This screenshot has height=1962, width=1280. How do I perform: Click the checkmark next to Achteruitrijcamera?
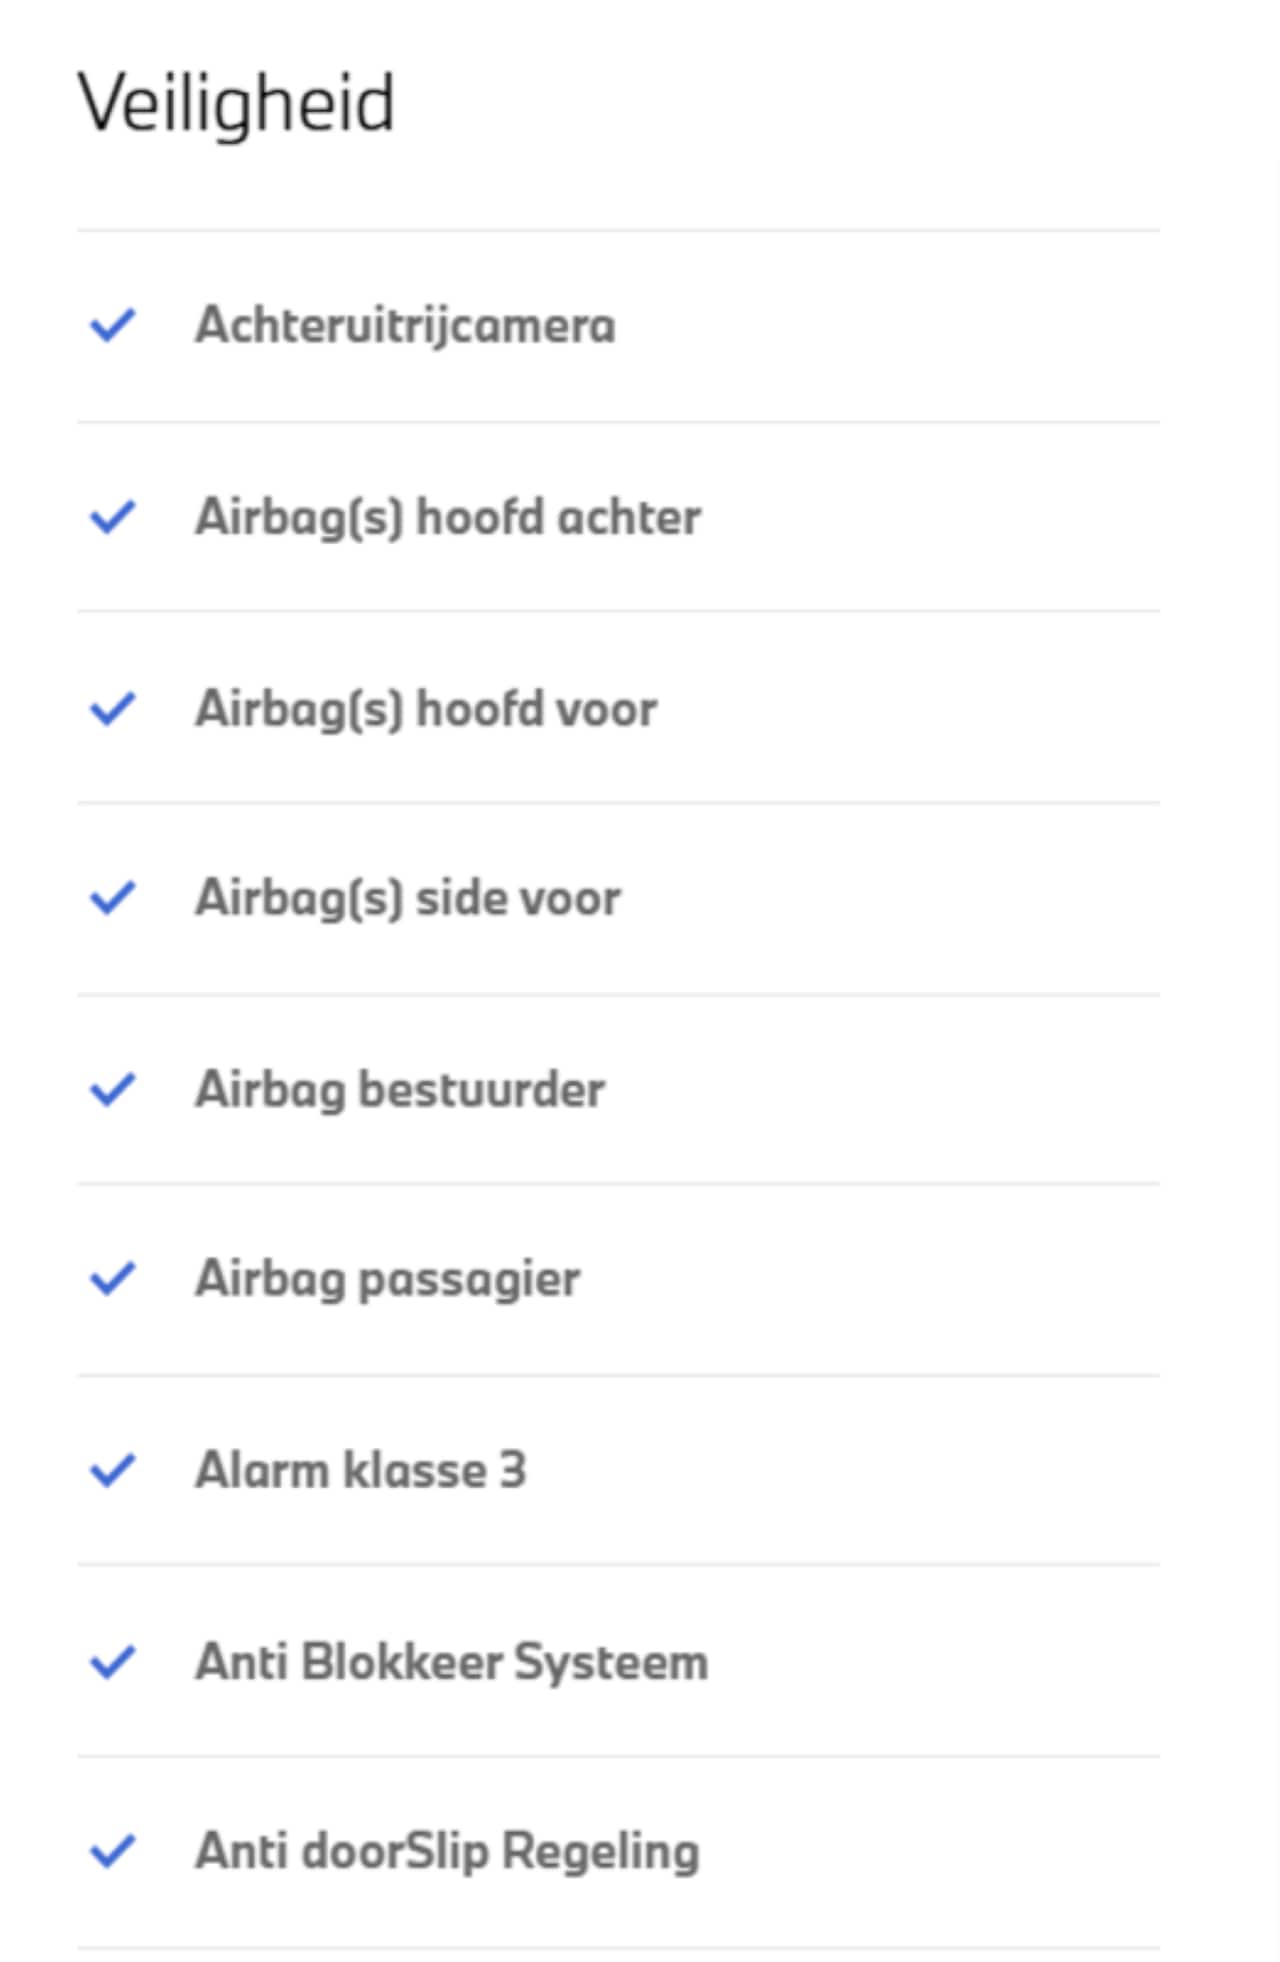[112, 325]
